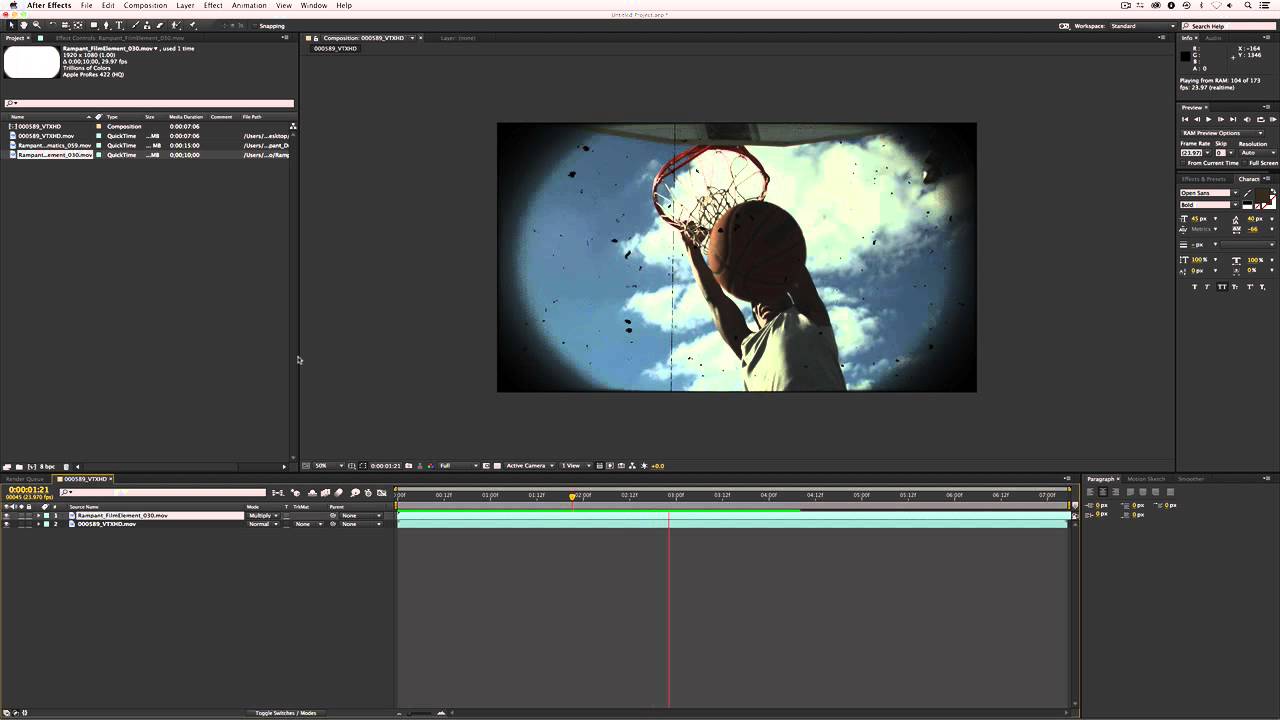Click the Search Help field

pos(1230,26)
